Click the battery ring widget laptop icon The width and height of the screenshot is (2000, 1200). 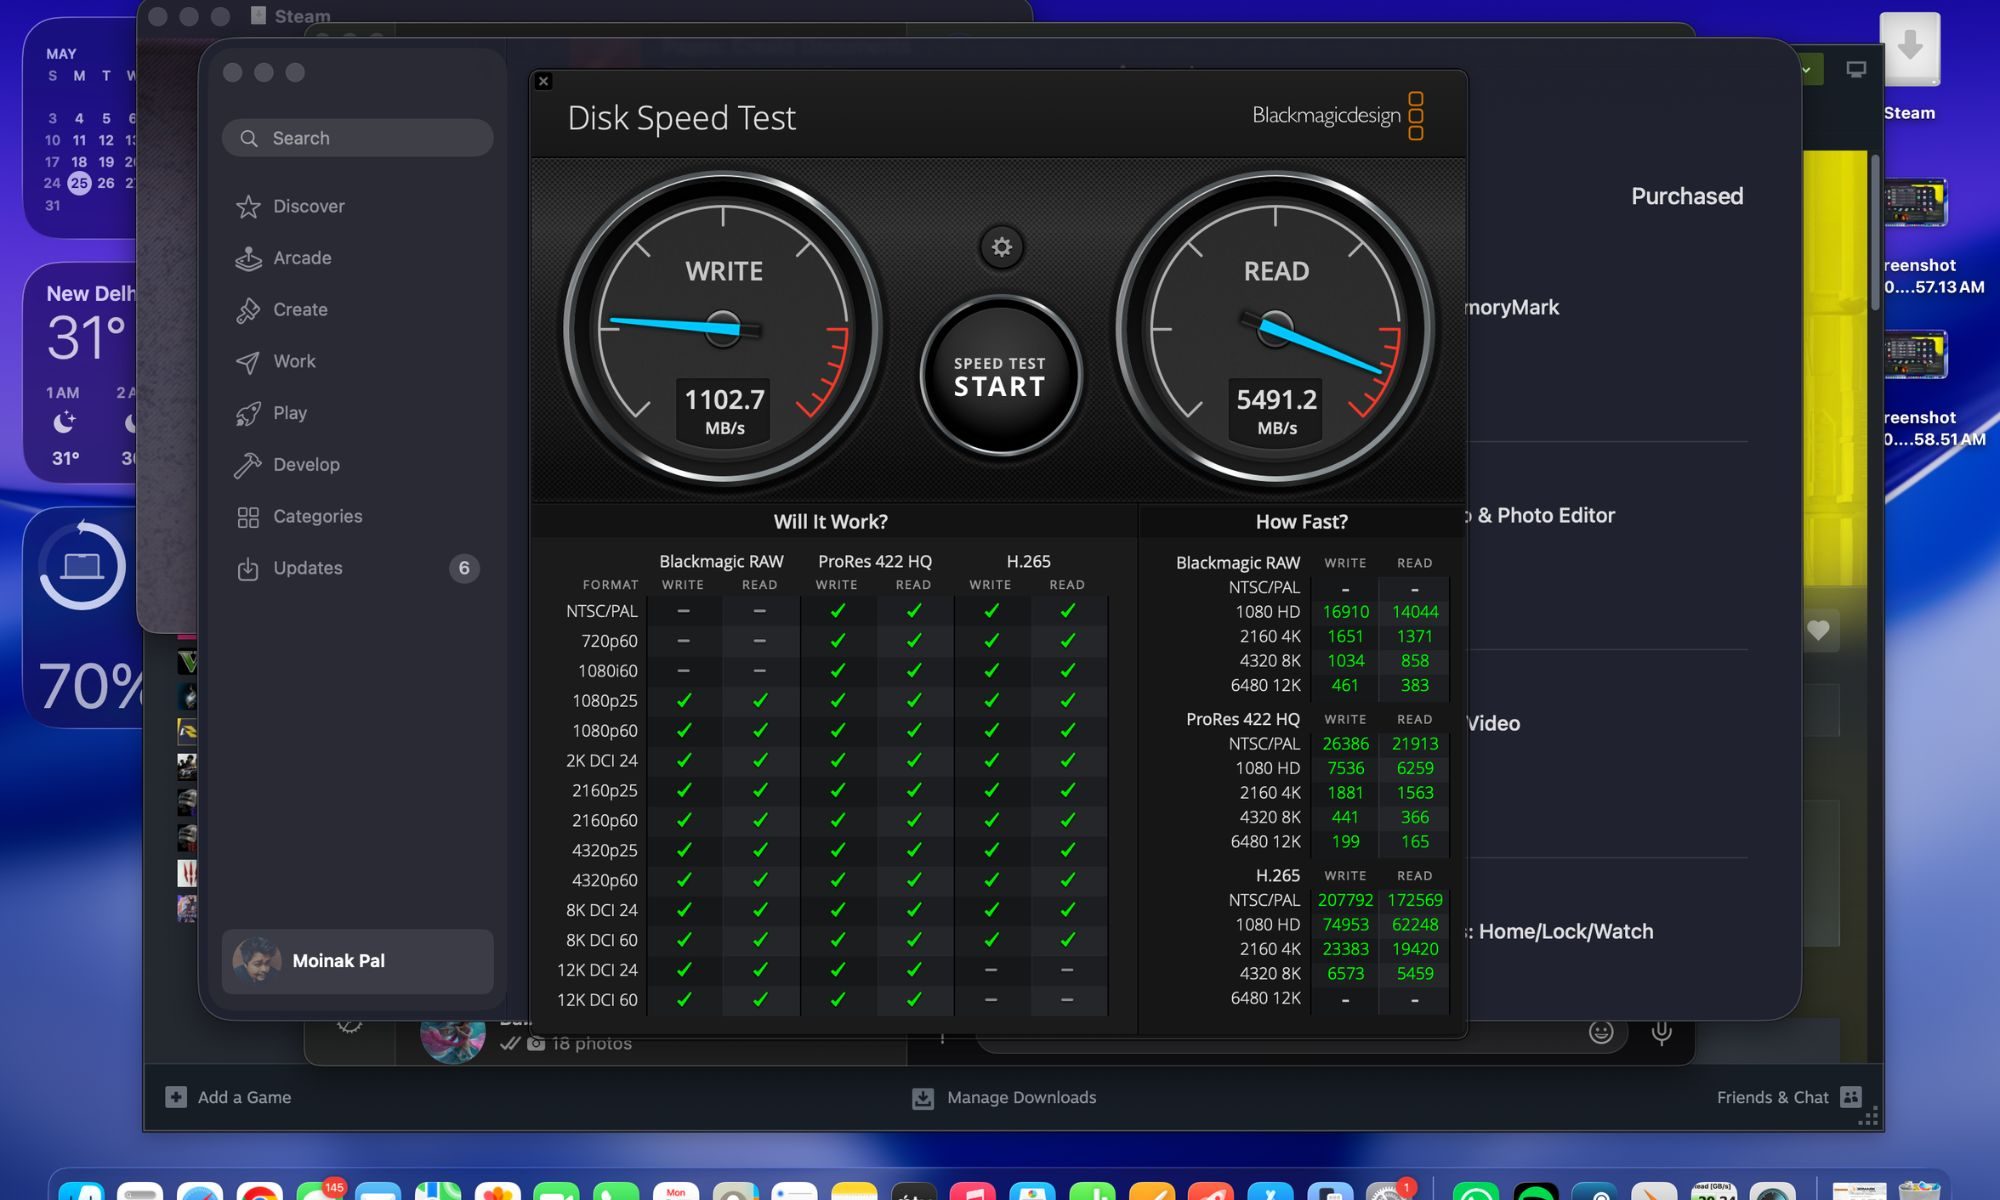click(82, 566)
